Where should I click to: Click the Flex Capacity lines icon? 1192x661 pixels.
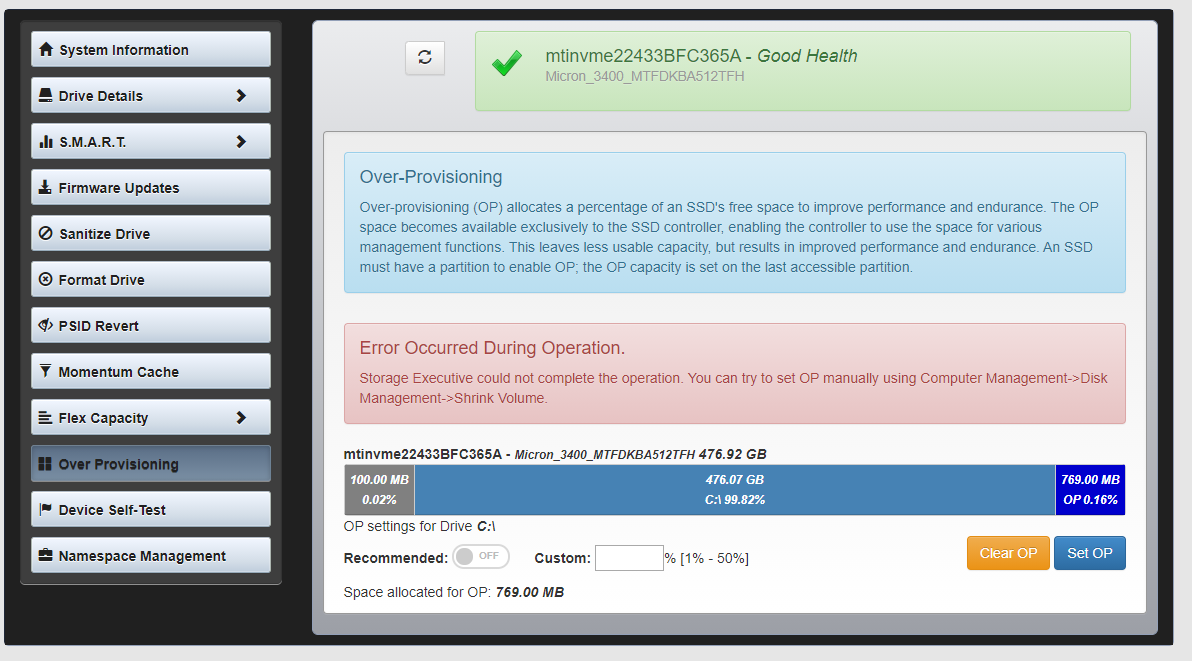pos(46,418)
